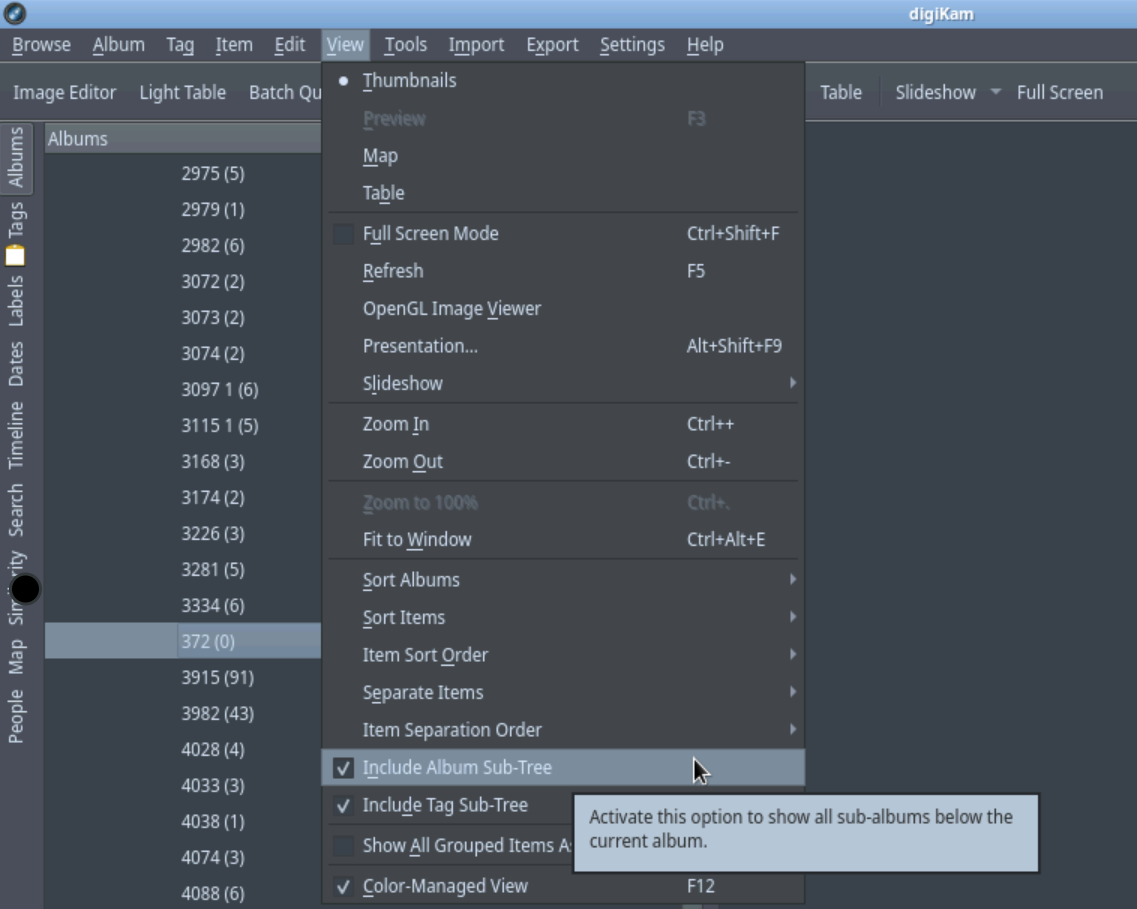Switch to the Labels sidebar tab

click(15, 301)
